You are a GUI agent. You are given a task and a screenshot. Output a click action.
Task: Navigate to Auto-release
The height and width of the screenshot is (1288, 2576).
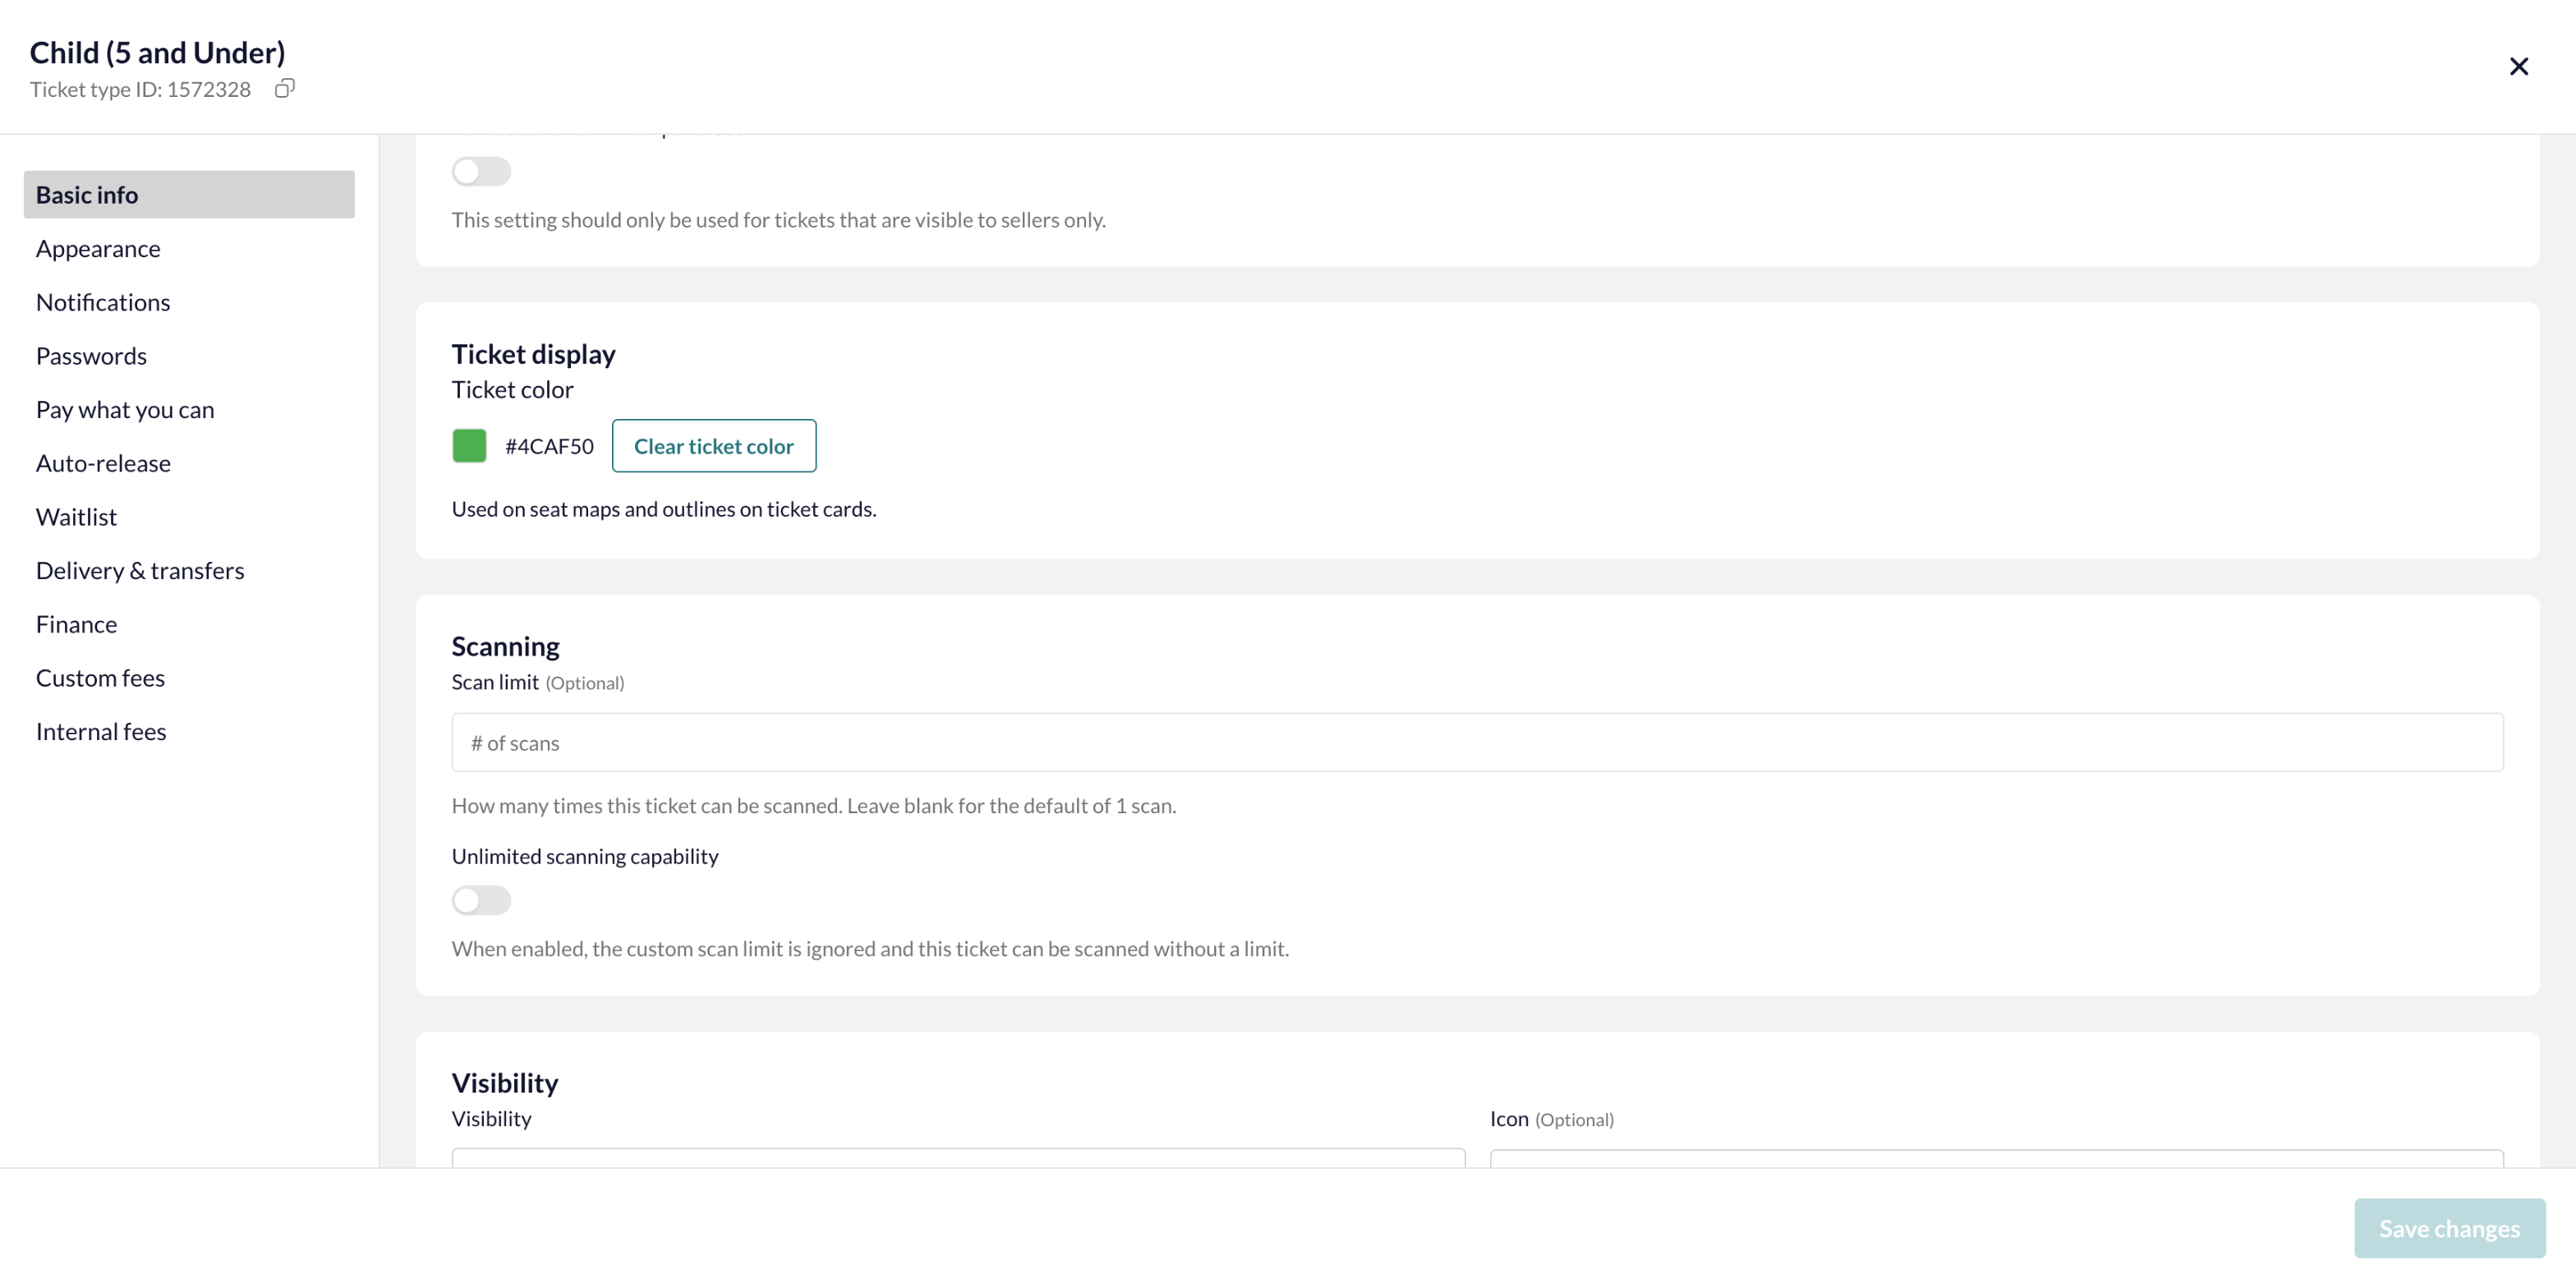pos(103,463)
